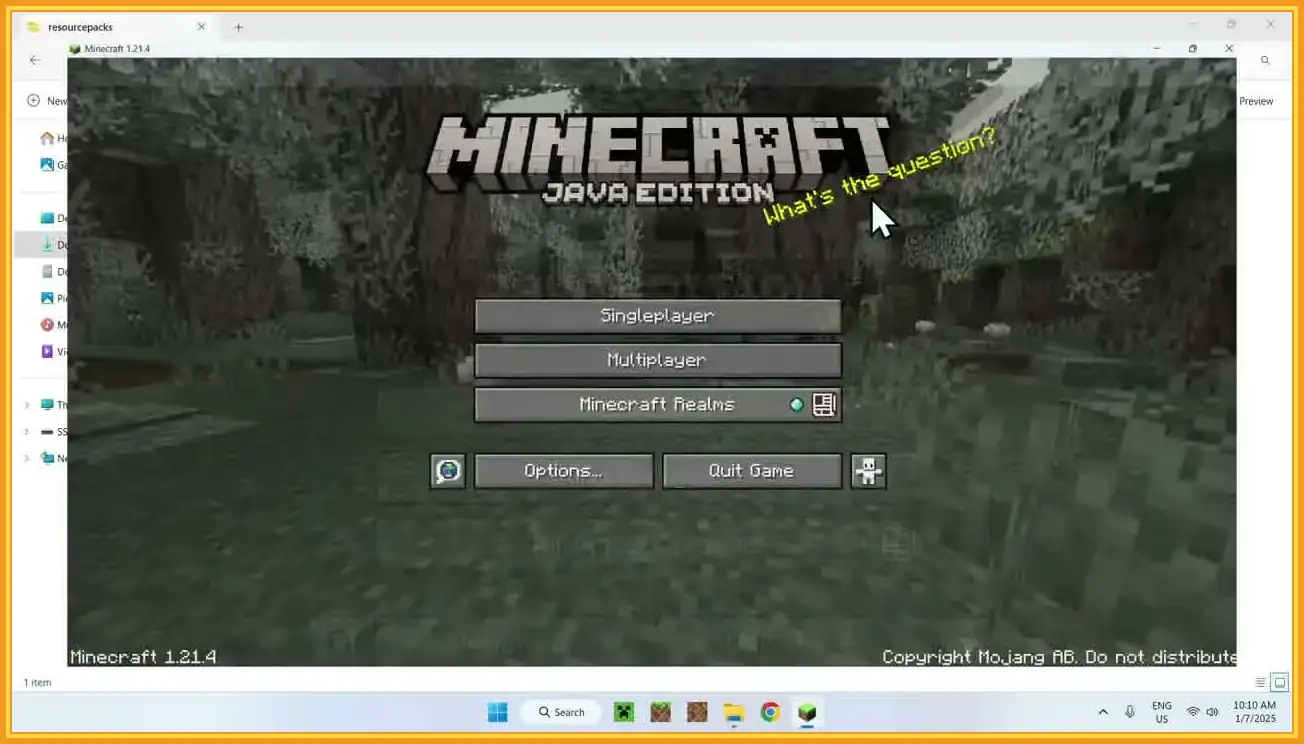Select the Documents icon in Explorer sidebar

(x=47, y=272)
